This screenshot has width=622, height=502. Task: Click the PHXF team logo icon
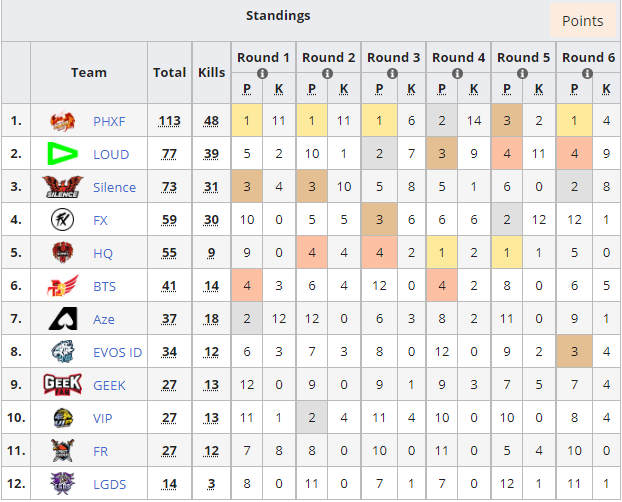click(62, 121)
